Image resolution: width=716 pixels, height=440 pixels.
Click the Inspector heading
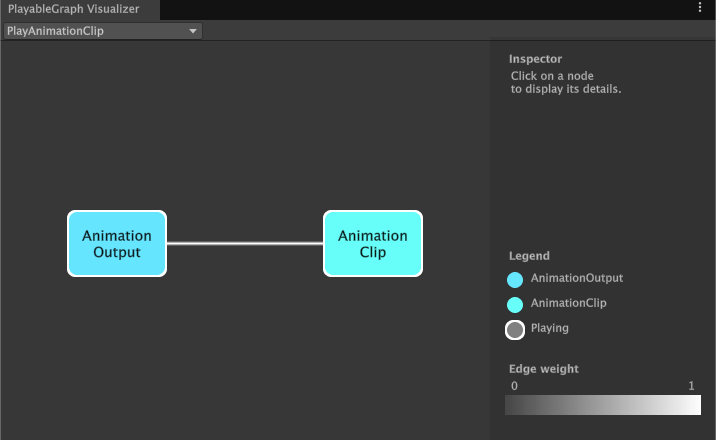pyautogui.click(x=535, y=59)
